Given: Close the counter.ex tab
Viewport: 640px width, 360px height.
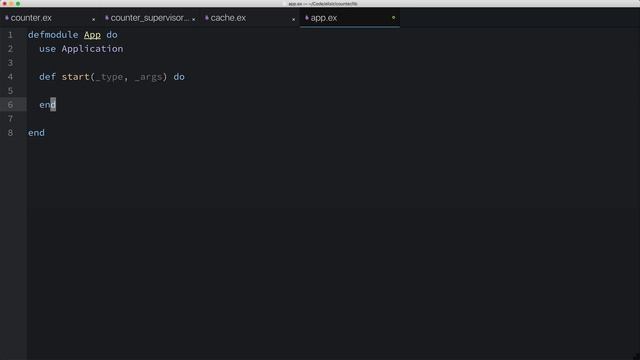Looking at the screenshot, I should [93, 19].
